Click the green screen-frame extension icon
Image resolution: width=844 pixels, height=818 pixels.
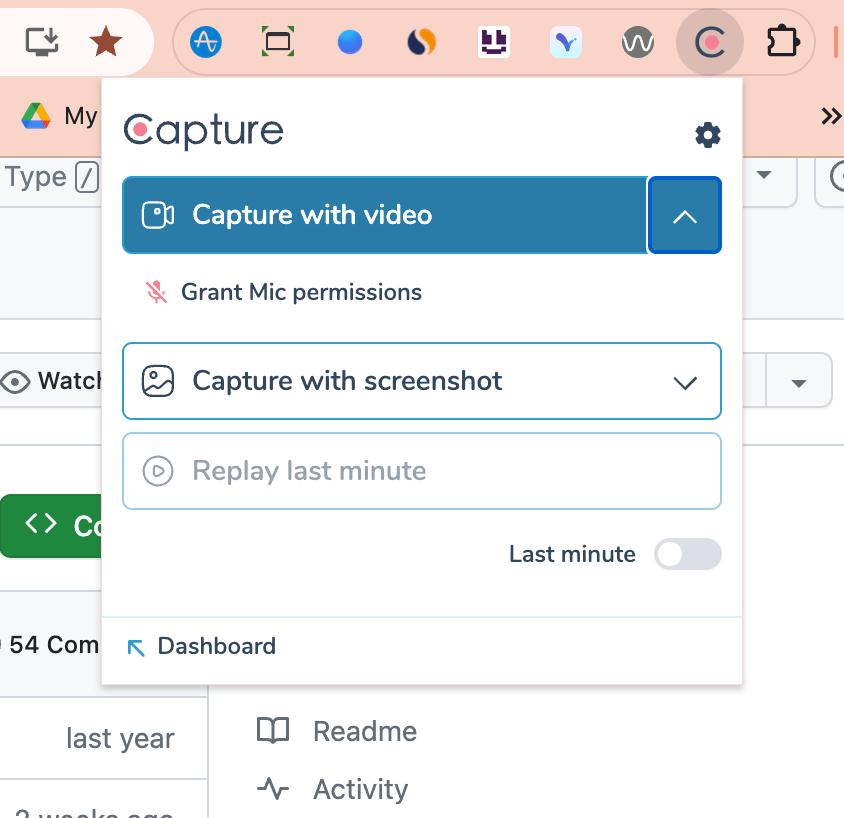point(277,42)
